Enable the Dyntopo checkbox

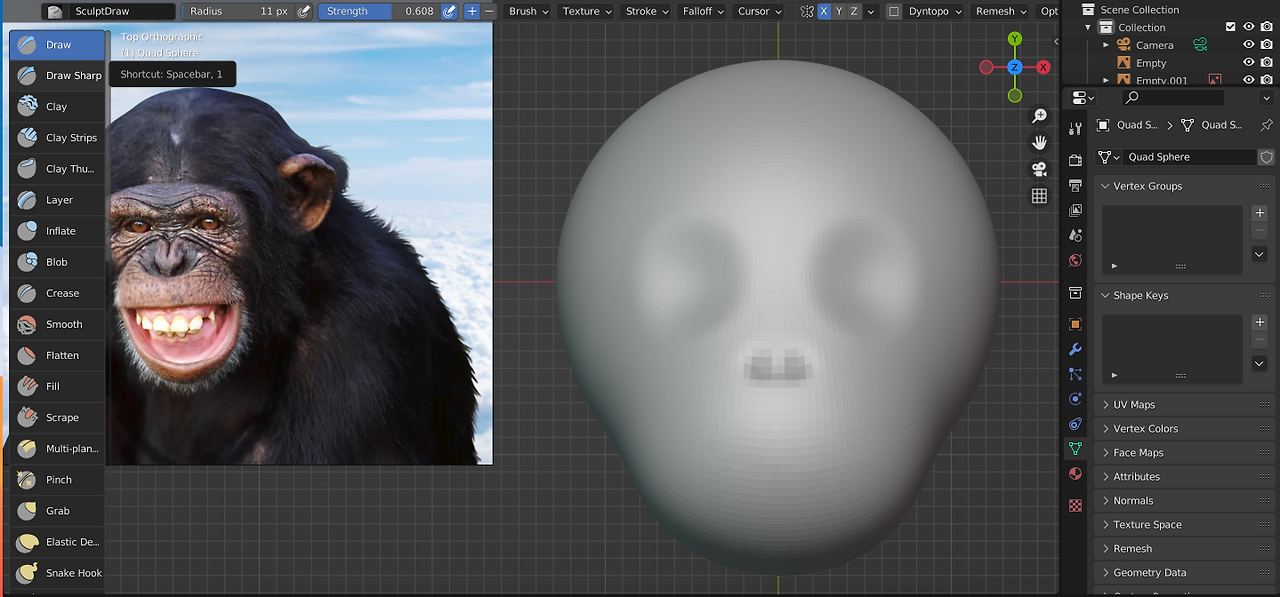pyautogui.click(x=894, y=11)
